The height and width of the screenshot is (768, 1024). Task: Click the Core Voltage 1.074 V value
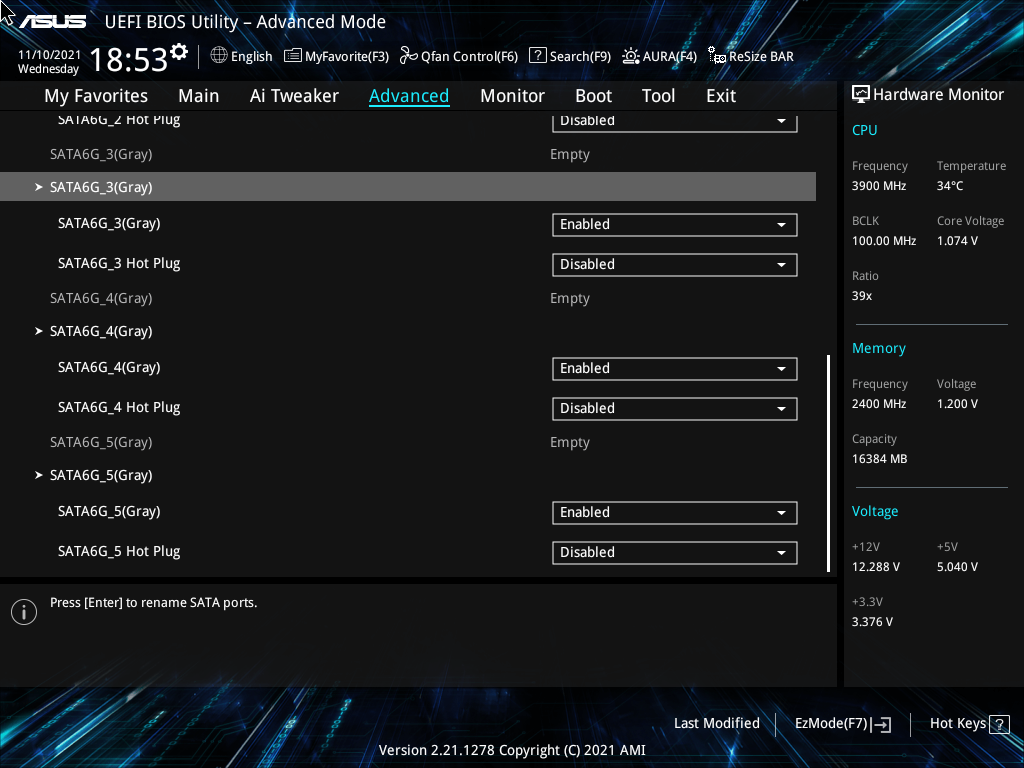coord(957,241)
